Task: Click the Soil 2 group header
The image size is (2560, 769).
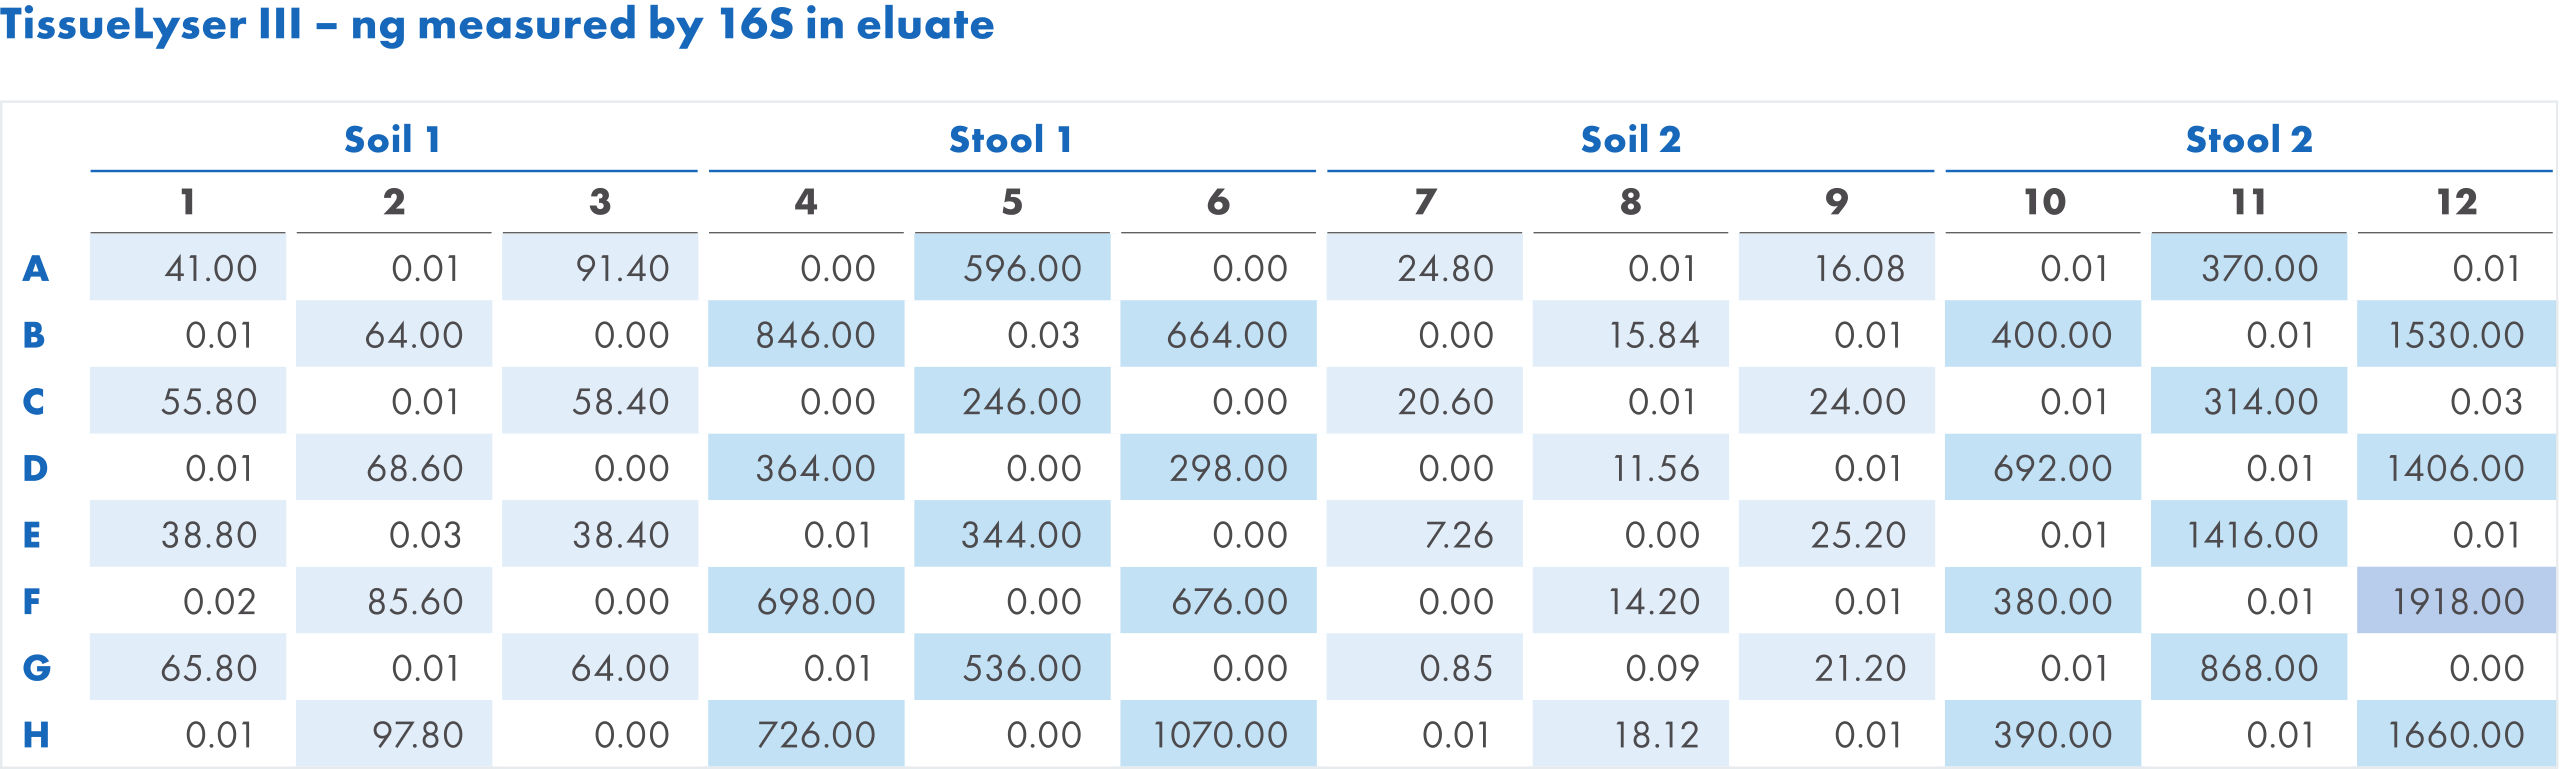Action: [x=1630, y=140]
